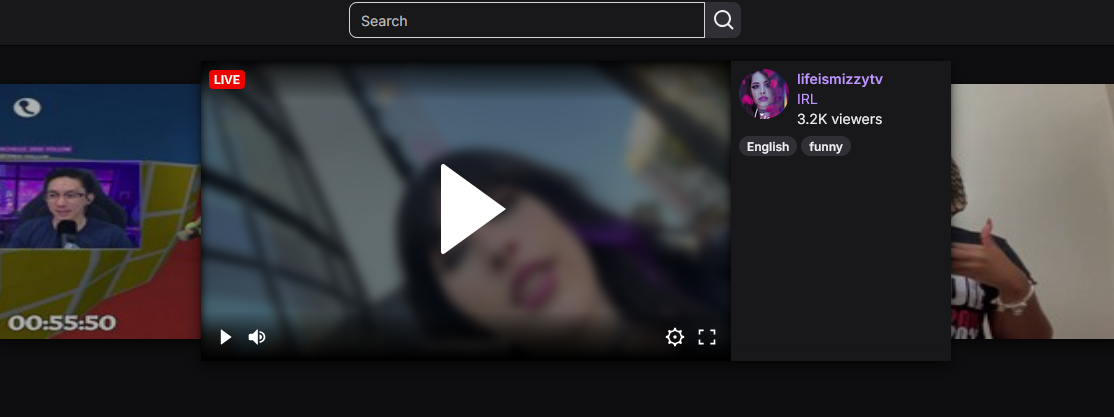Click the red LIVE badge
This screenshot has height=417, width=1114.
tap(227, 80)
